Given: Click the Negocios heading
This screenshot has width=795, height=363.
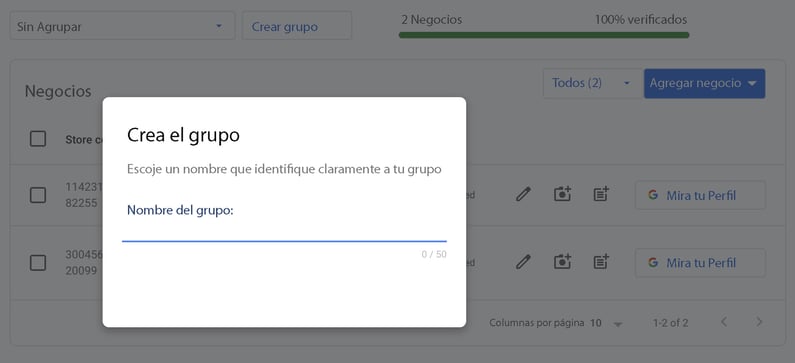Looking at the screenshot, I should 58,92.
